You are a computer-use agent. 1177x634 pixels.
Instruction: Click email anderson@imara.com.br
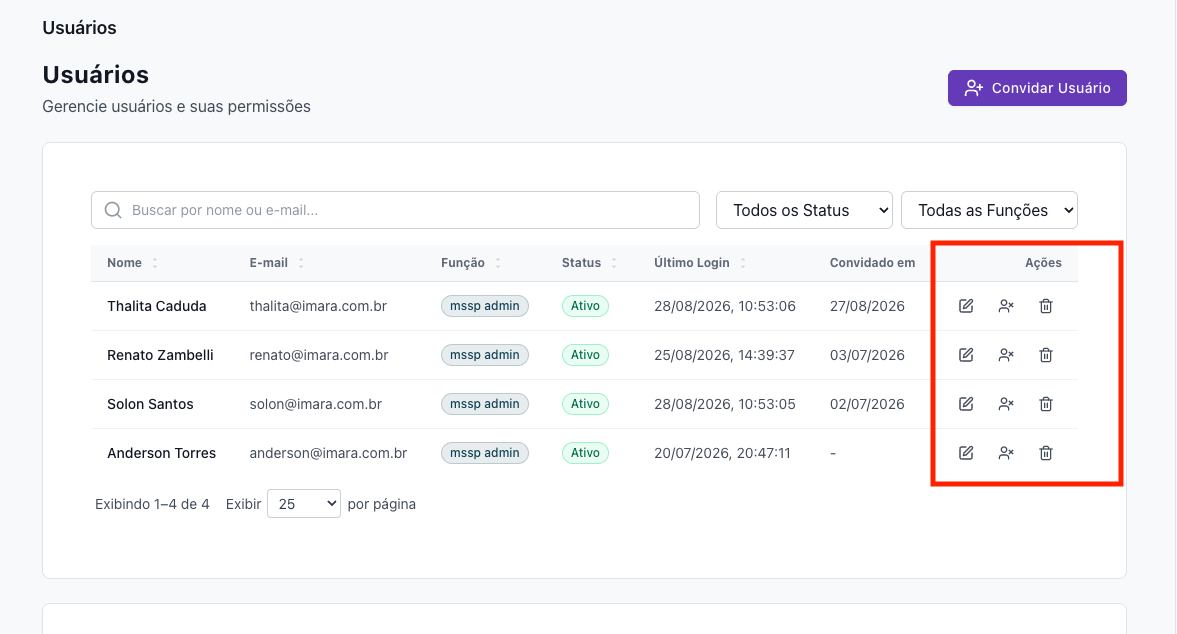point(328,453)
